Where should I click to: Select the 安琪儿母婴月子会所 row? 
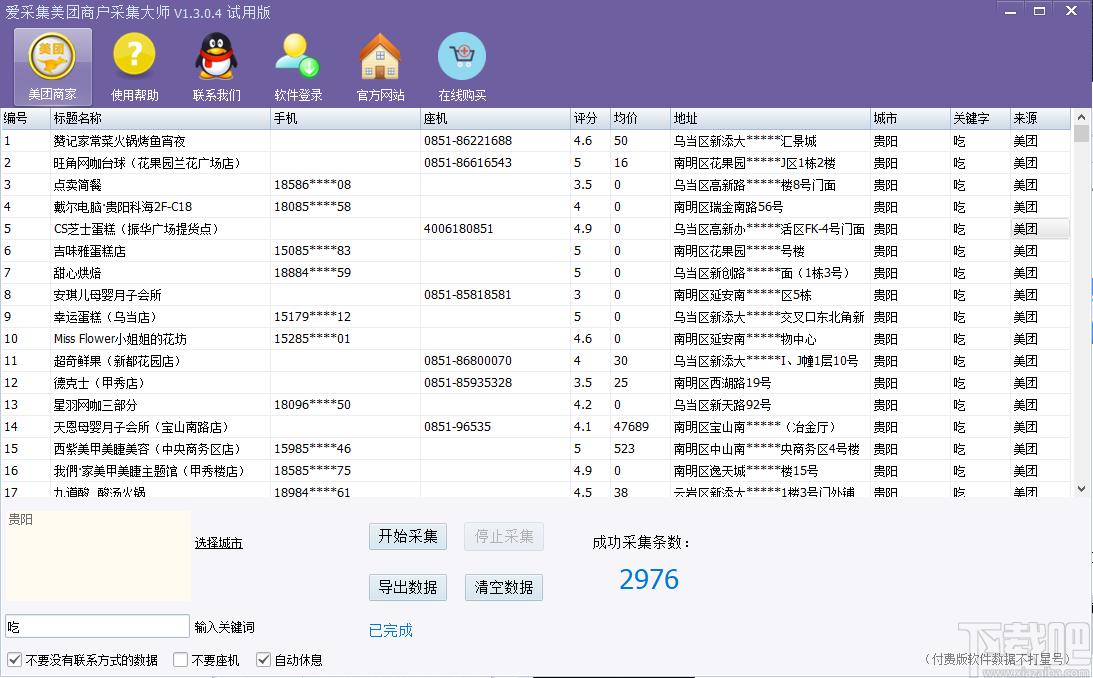(x=535, y=295)
